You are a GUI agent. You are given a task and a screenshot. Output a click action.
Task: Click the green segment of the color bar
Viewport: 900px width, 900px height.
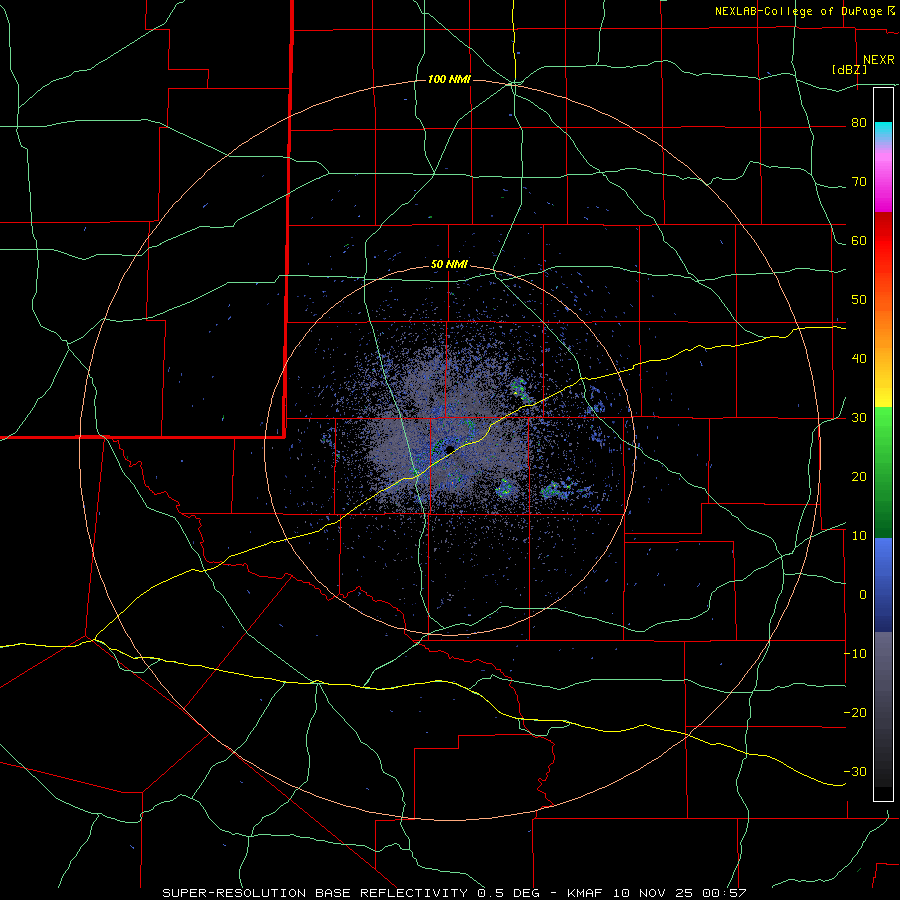883,472
